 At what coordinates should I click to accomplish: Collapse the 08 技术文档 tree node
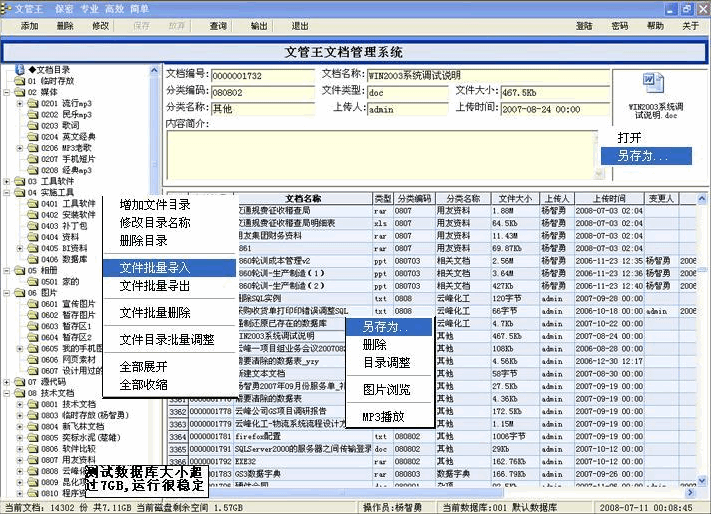[x=8, y=392]
